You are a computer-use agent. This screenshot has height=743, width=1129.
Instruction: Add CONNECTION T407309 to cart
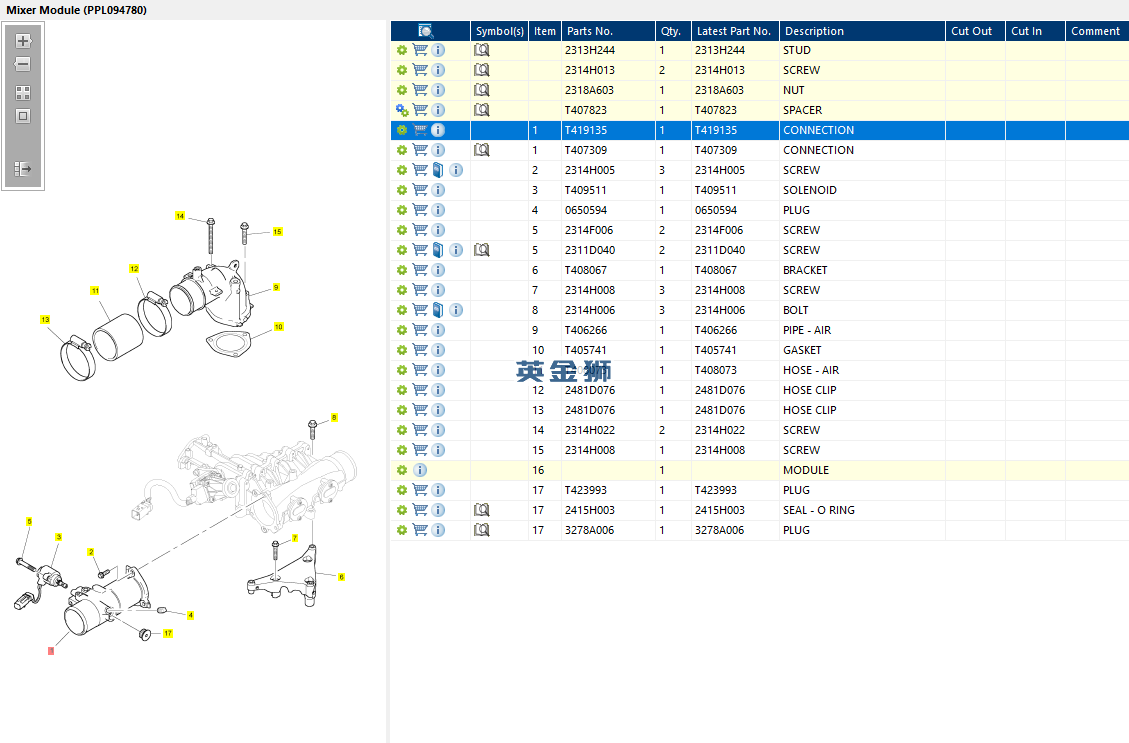tap(420, 150)
